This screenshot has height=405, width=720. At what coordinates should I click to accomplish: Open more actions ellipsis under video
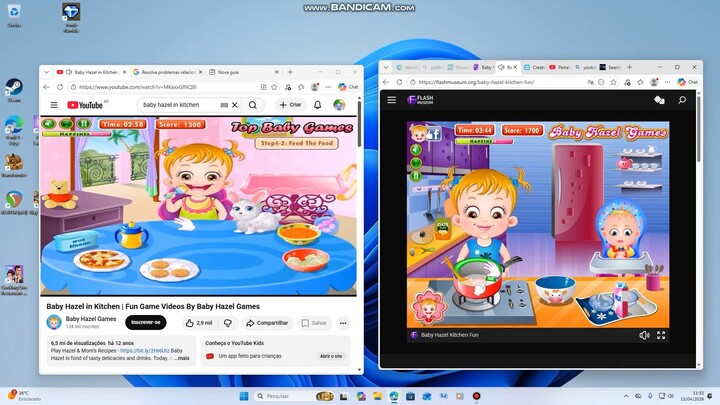point(343,323)
